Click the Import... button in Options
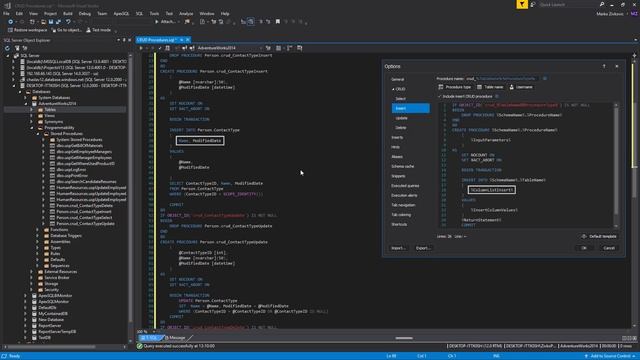The image size is (640, 360). [398, 248]
